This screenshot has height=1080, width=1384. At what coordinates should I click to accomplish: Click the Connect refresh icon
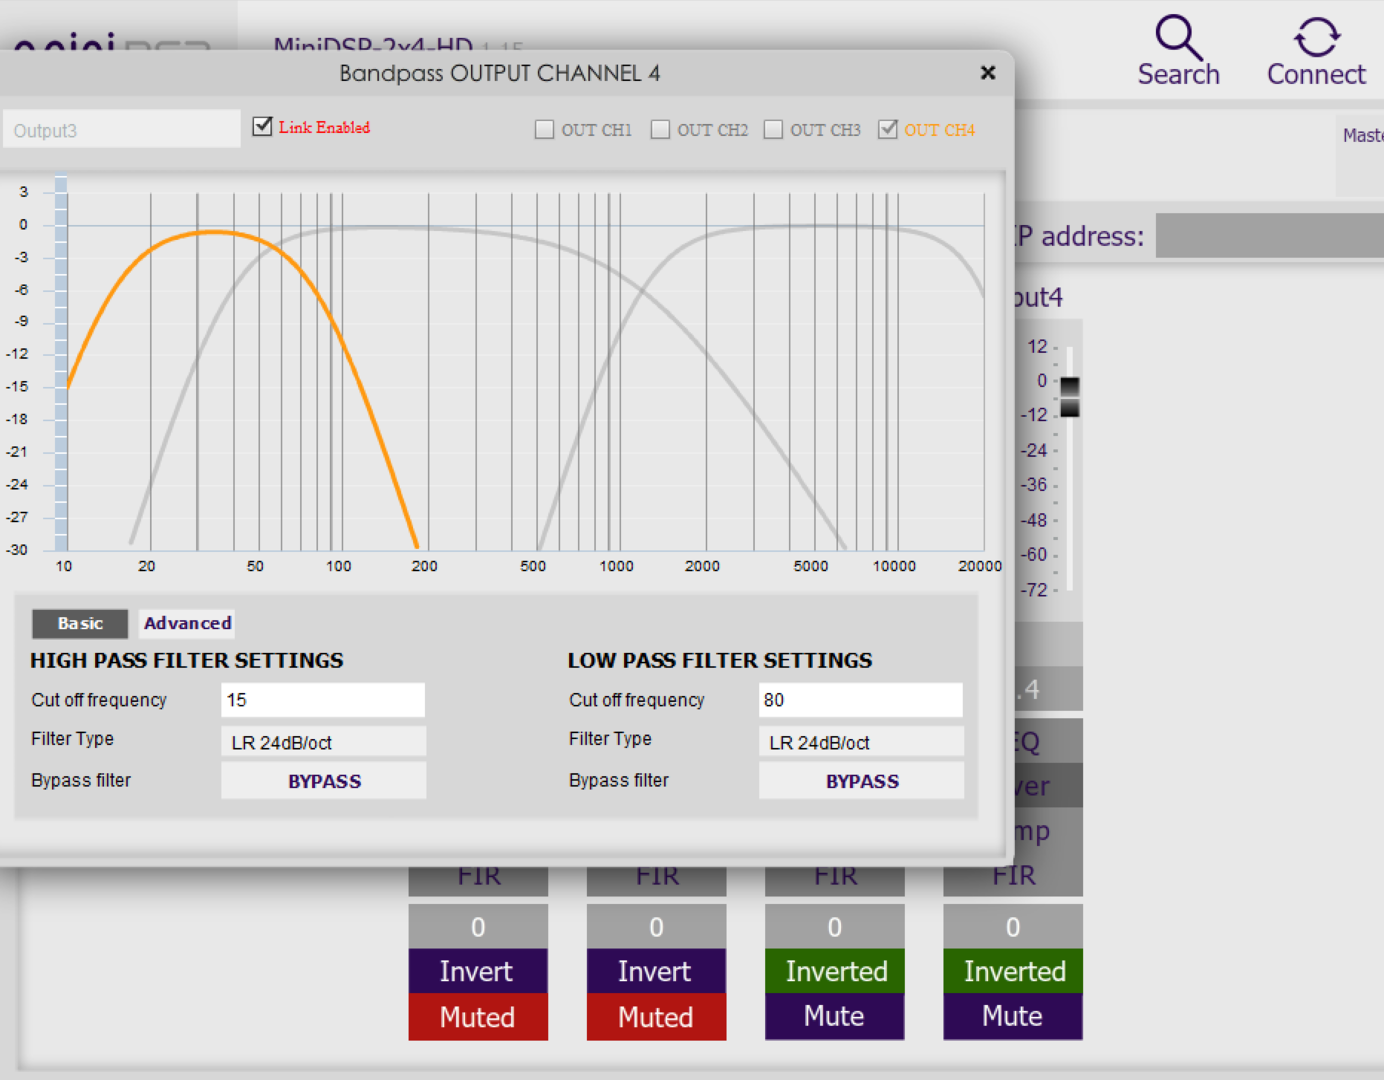[1316, 38]
